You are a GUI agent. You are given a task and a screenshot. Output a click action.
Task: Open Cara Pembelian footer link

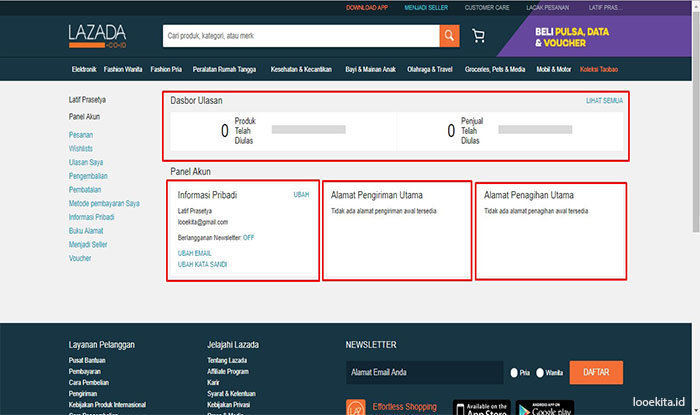(x=89, y=382)
